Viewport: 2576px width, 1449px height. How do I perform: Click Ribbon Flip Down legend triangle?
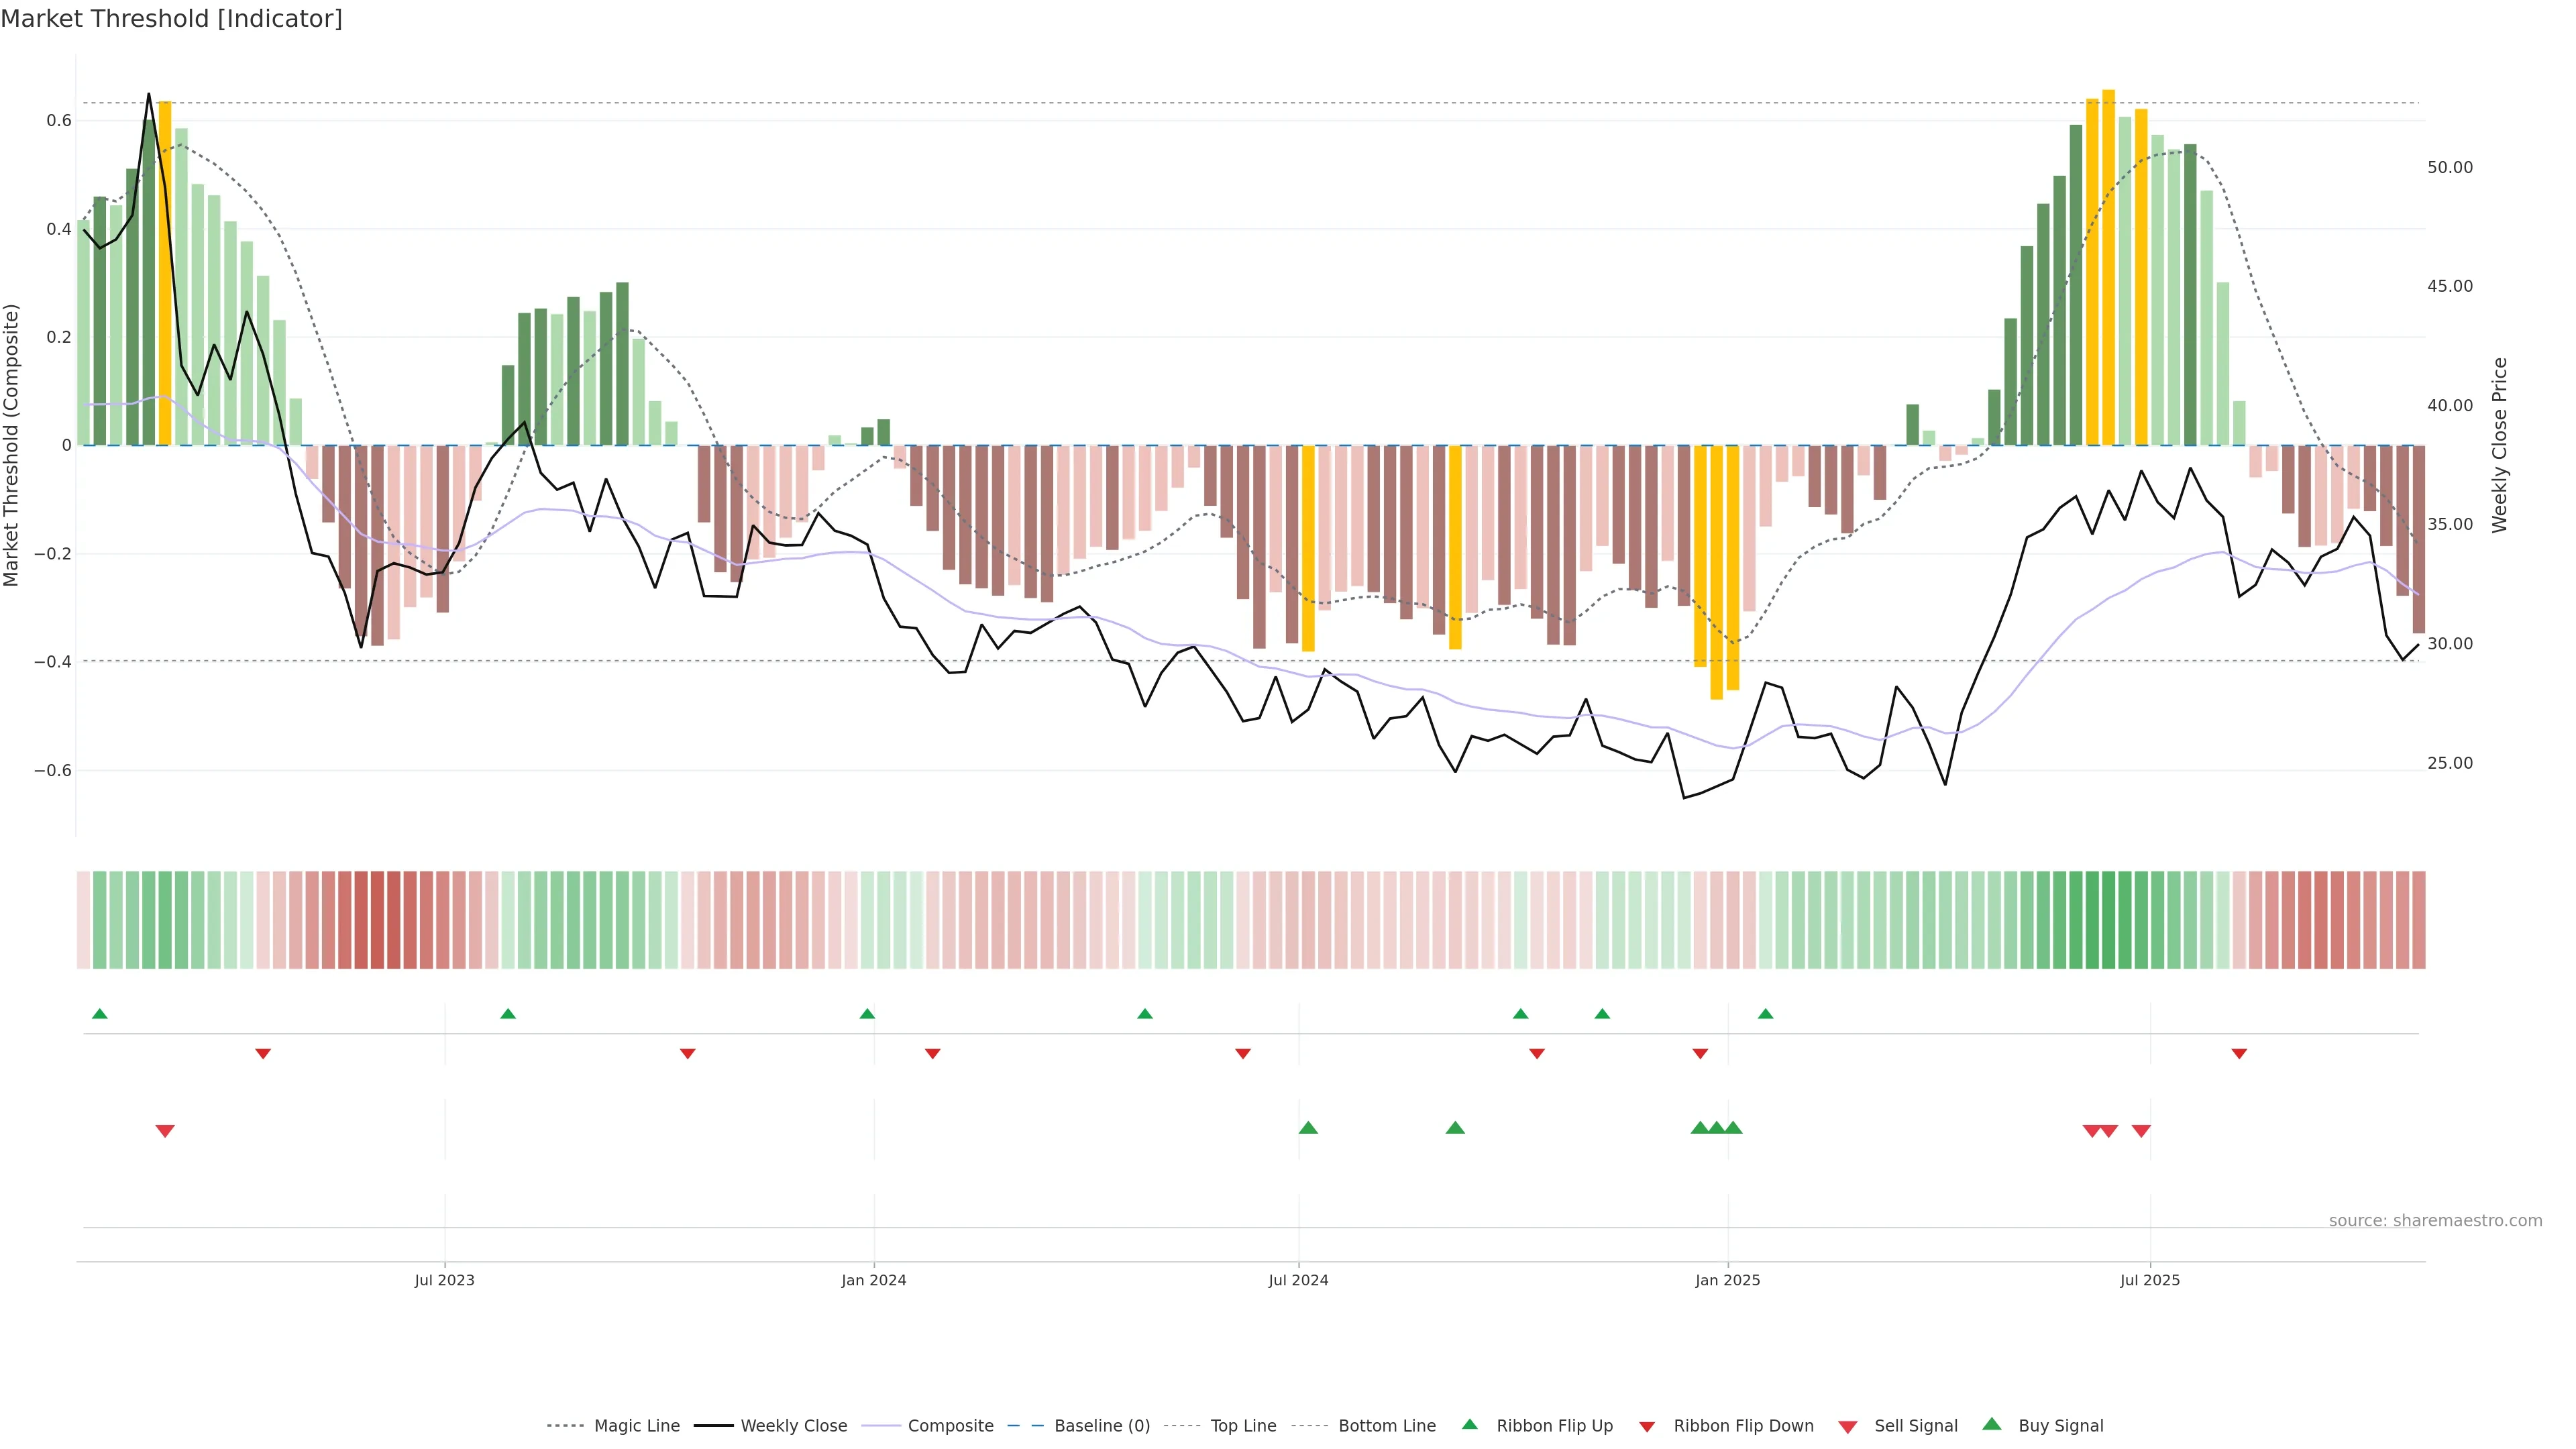(1647, 1427)
